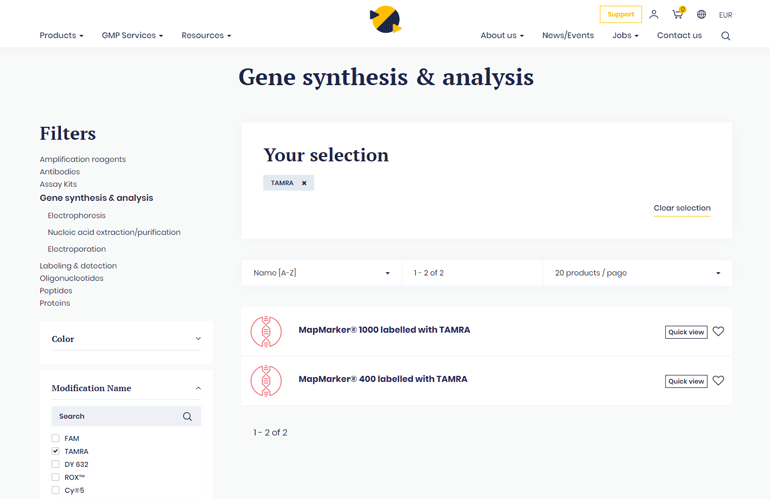Open site search magnifier in header

tap(726, 36)
